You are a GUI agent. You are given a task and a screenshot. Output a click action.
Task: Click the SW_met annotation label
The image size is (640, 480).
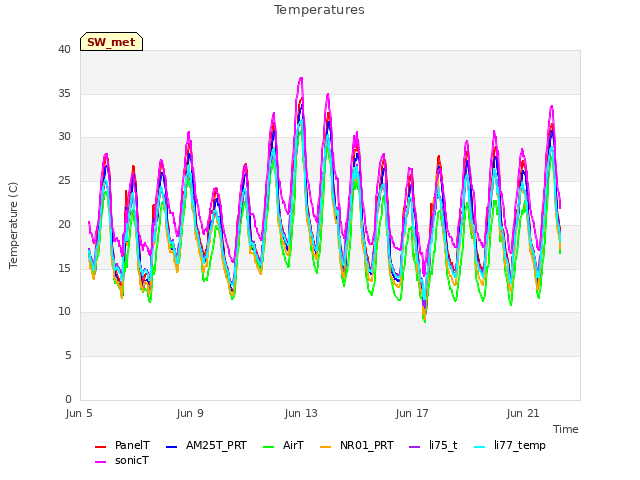pos(111,42)
